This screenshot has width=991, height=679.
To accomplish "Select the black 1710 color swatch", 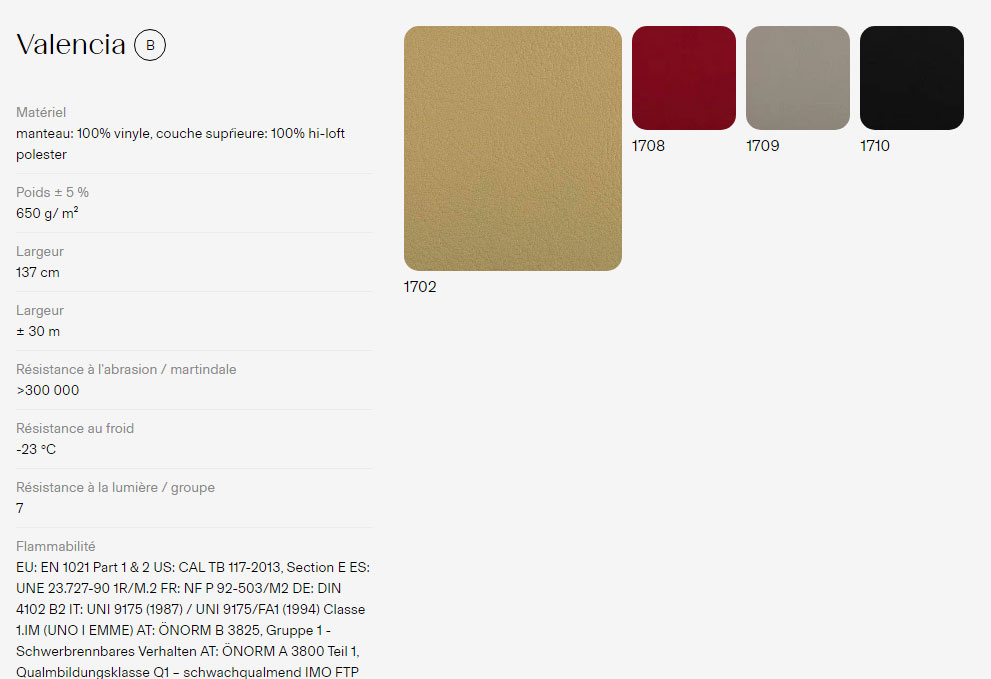I will coord(912,78).
